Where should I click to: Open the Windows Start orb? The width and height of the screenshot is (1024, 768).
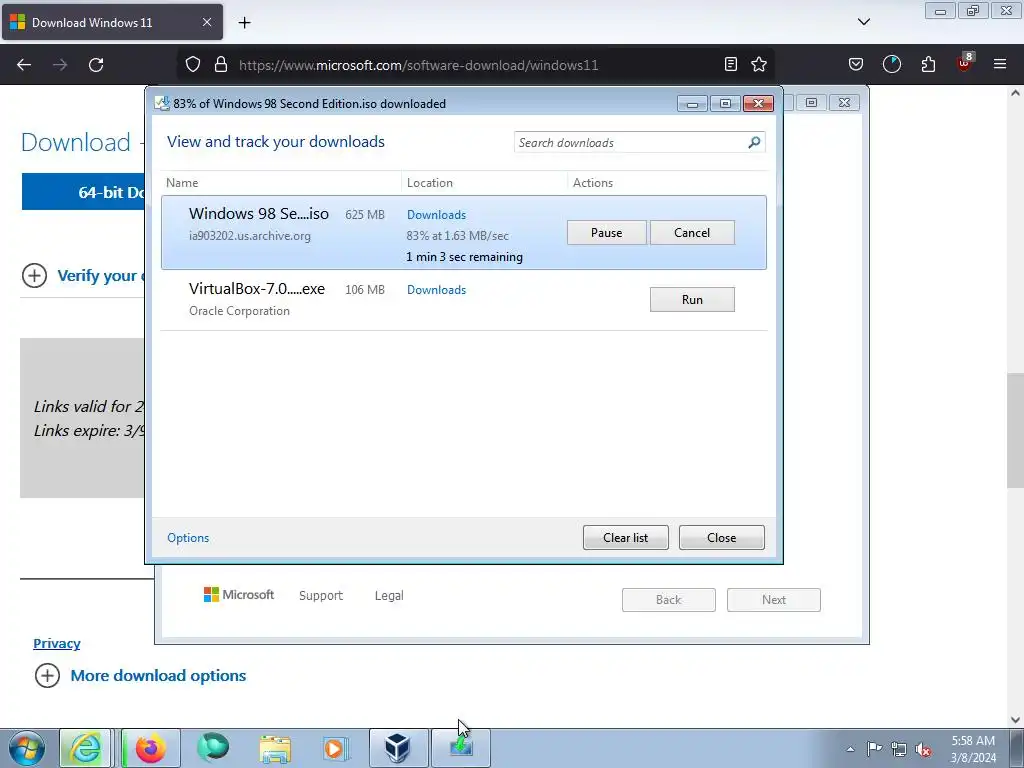(27, 748)
